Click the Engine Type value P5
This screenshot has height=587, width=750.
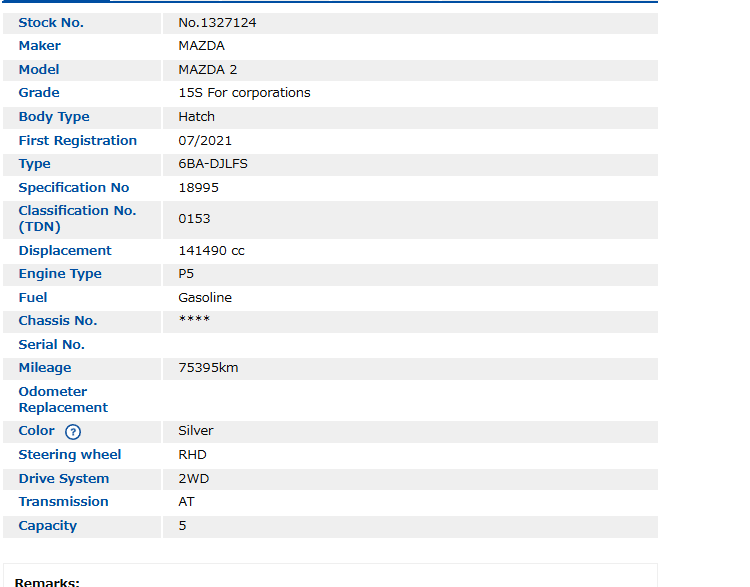187,274
